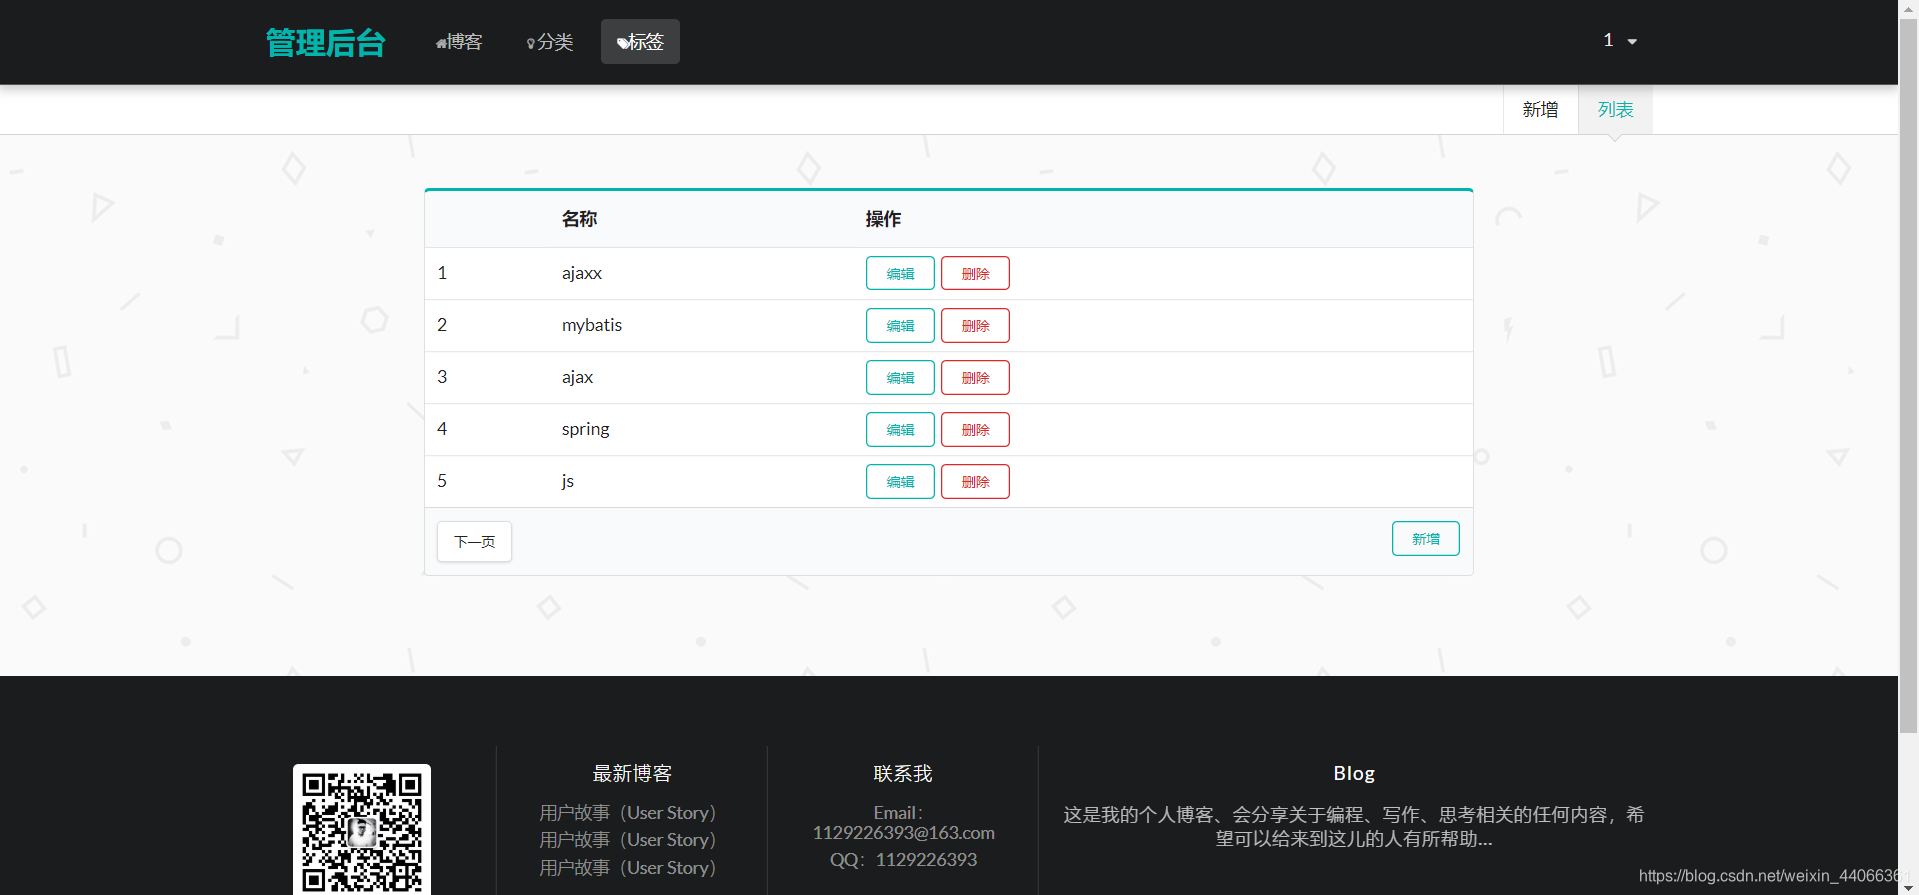The image size is (1919, 895).
Task: Click the scrollbar down arrow
Action: (1909, 887)
